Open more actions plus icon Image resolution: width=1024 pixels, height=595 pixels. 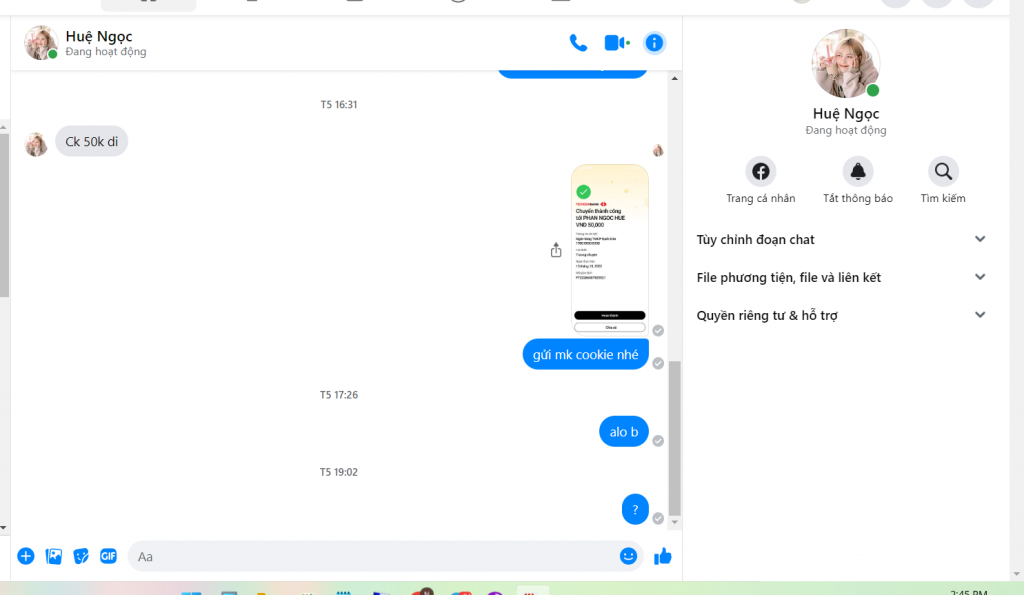coord(26,556)
